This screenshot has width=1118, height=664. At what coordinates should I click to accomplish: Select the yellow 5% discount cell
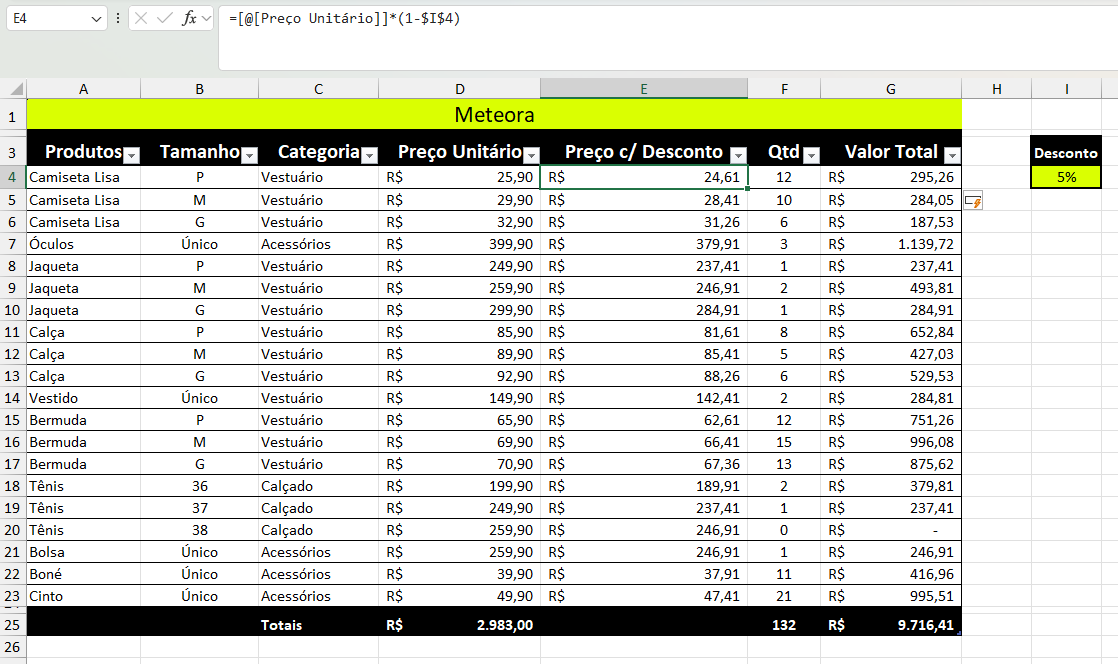click(x=1067, y=177)
